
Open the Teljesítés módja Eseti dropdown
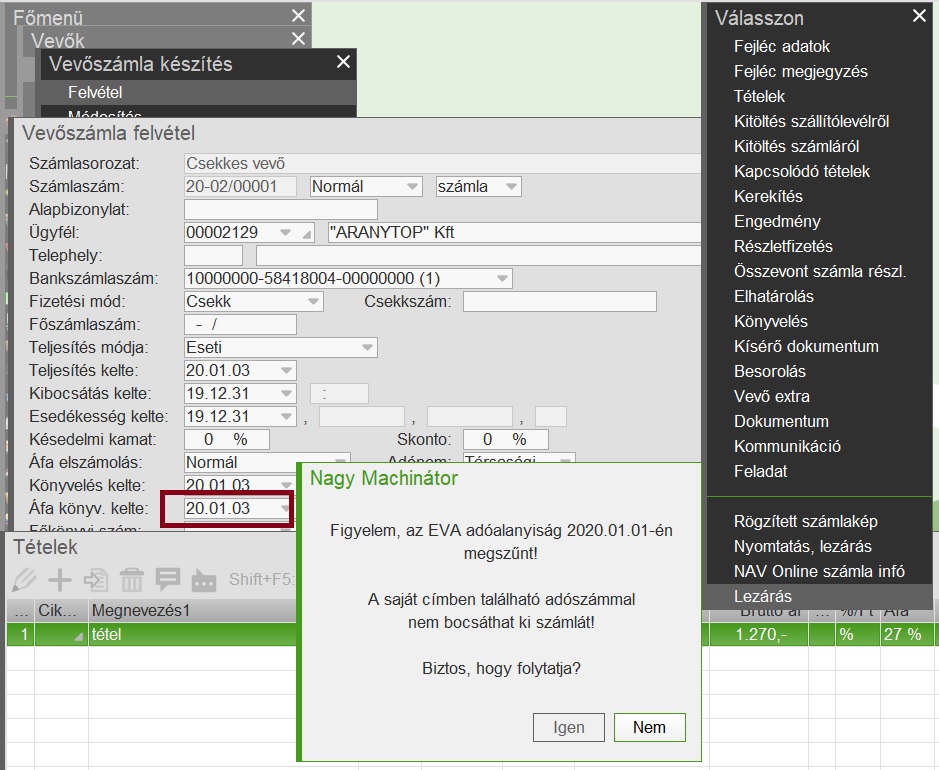(367, 347)
